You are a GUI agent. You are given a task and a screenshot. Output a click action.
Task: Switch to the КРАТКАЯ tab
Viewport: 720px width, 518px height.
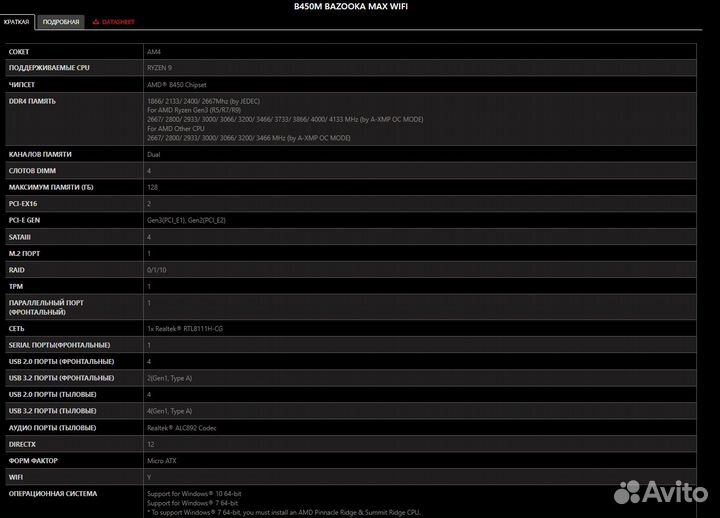(x=17, y=22)
